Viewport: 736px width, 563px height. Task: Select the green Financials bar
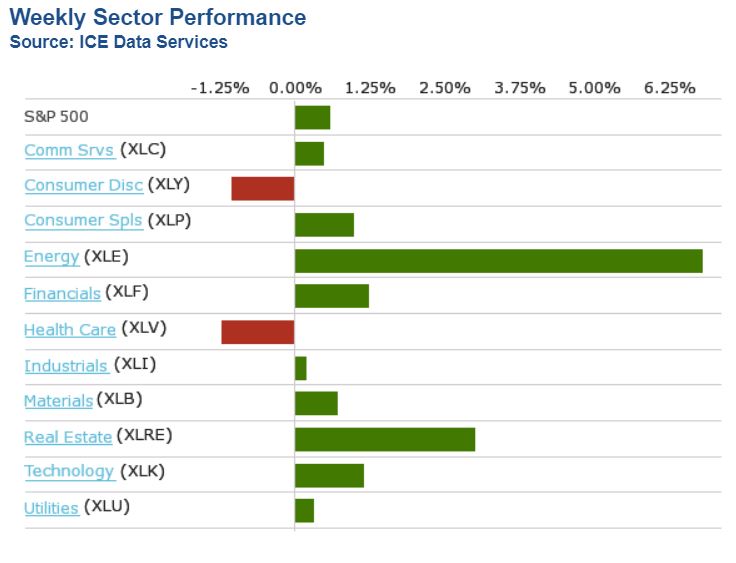tap(331, 296)
